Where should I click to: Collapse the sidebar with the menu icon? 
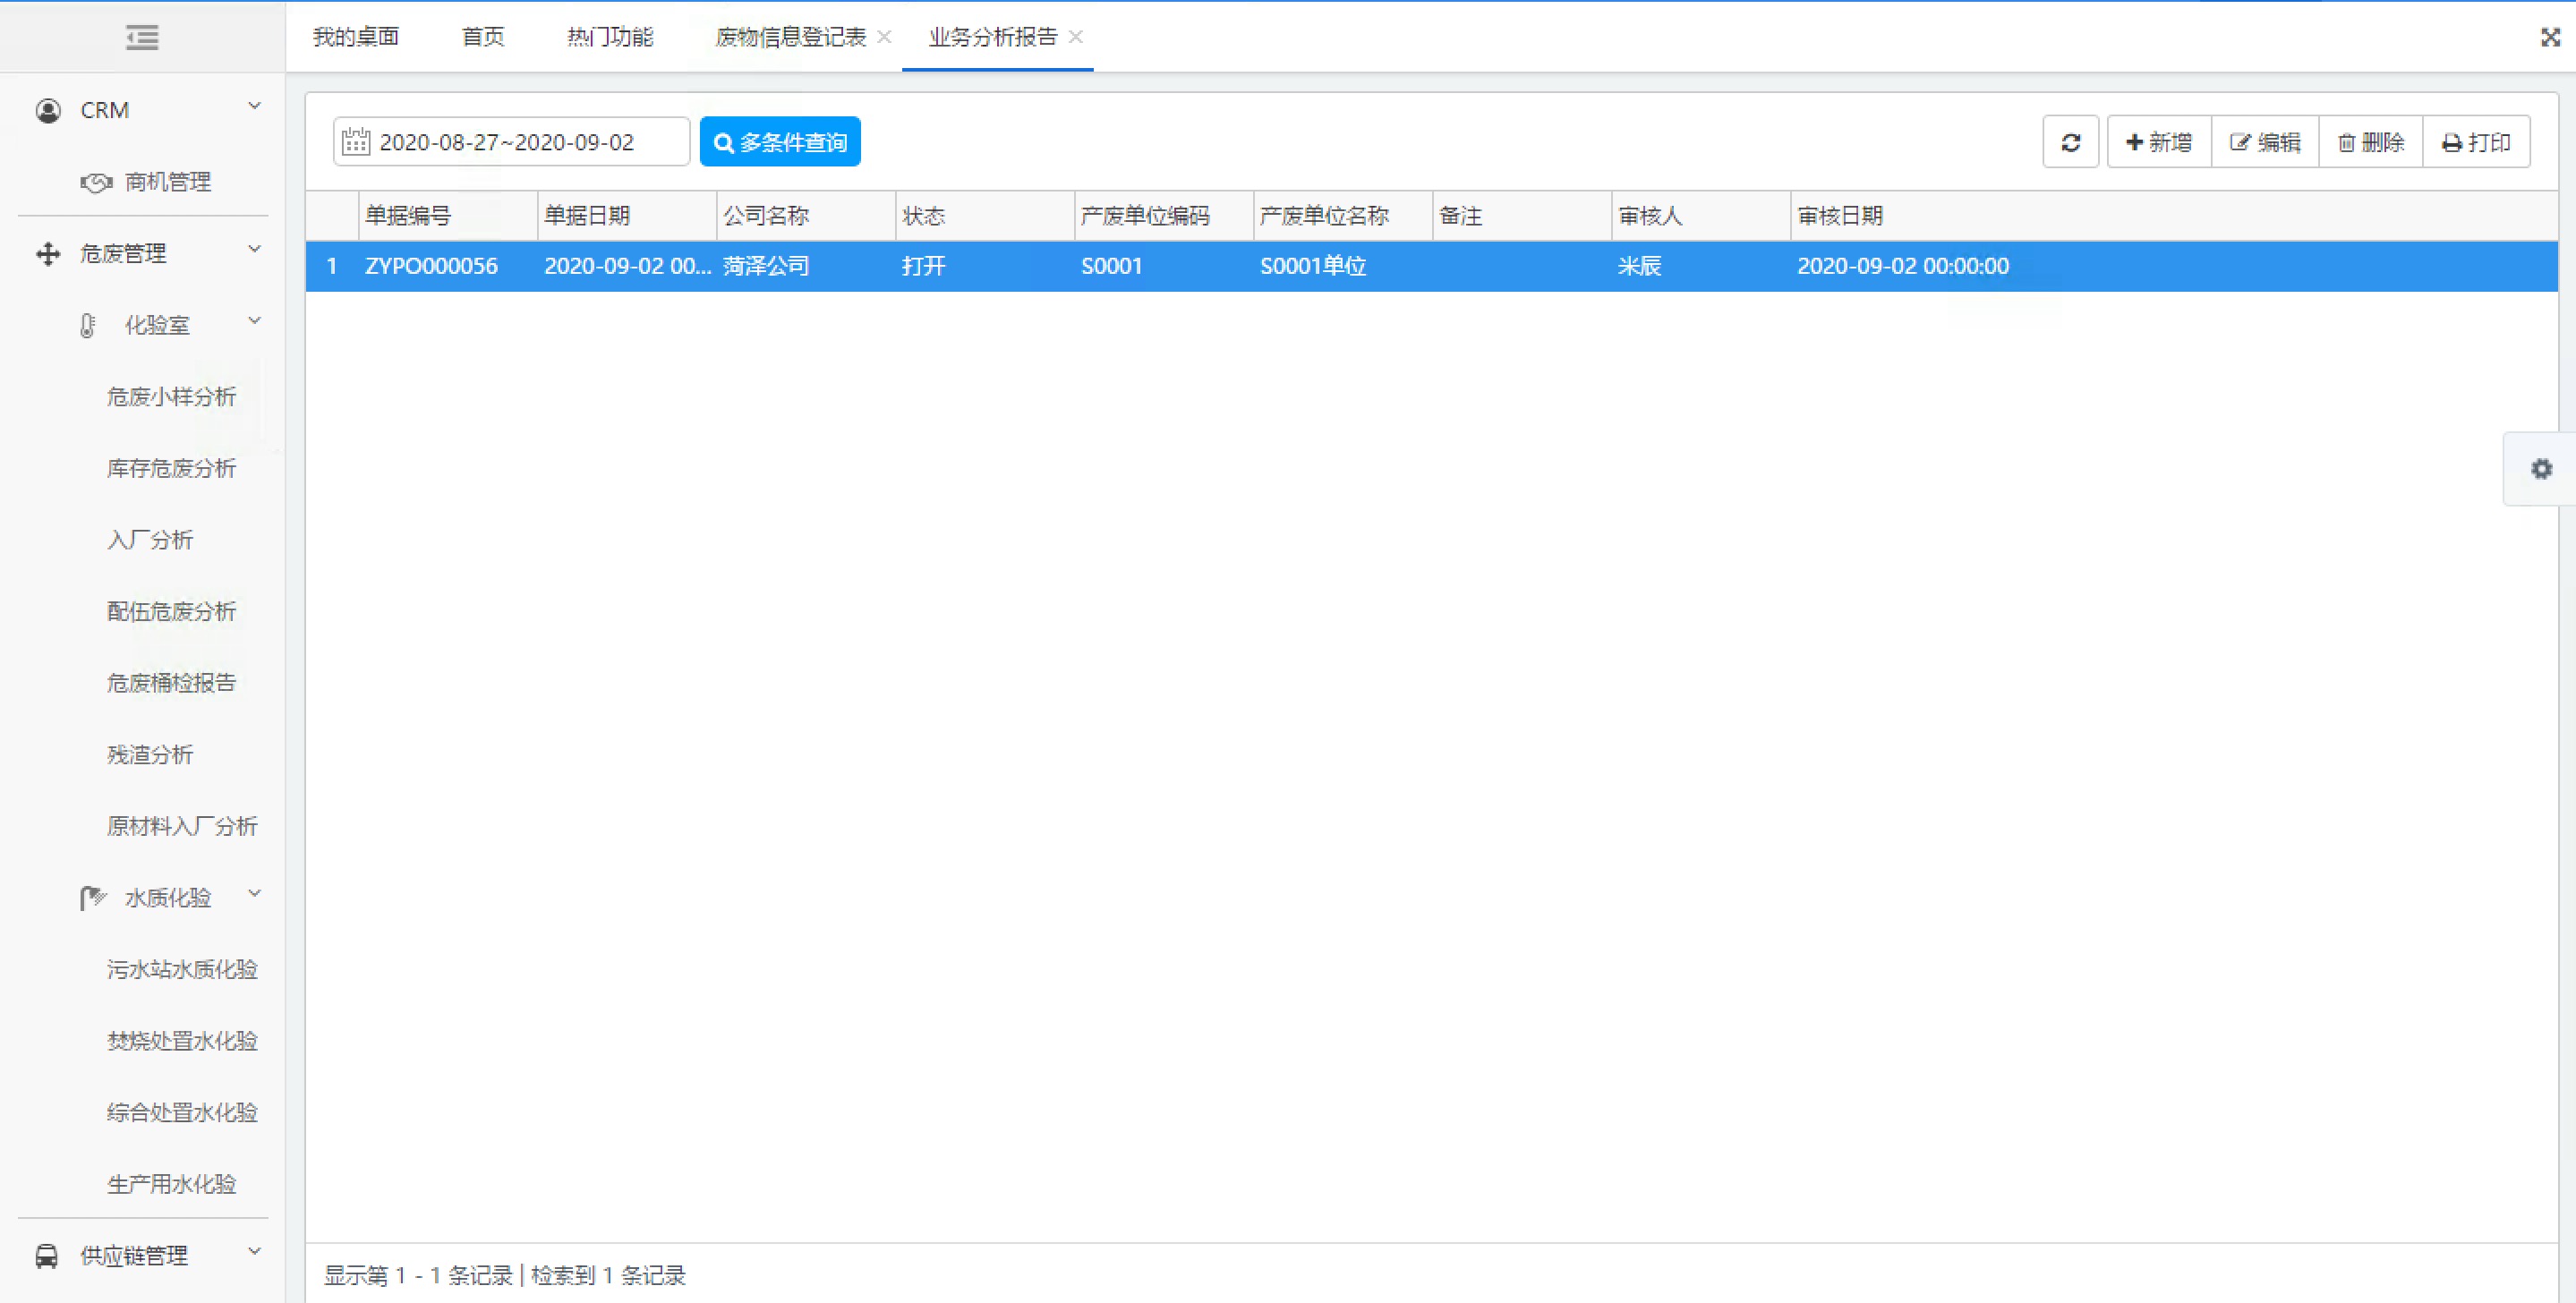tap(142, 37)
